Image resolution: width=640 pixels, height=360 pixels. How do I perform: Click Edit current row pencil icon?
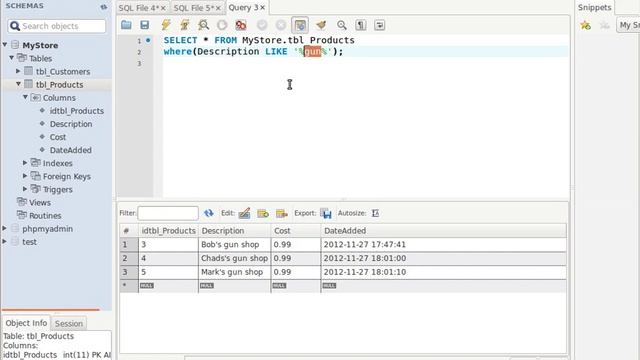(x=244, y=213)
